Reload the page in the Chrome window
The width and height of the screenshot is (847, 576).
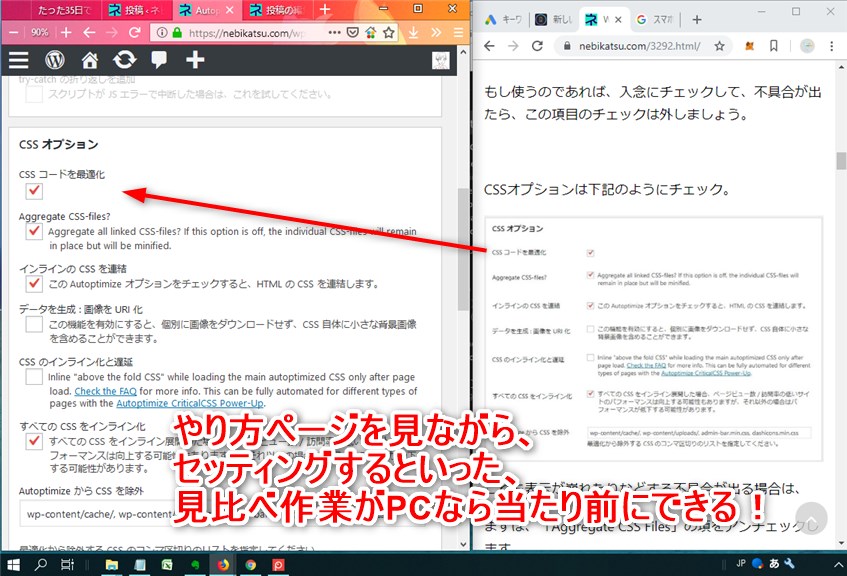point(537,46)
